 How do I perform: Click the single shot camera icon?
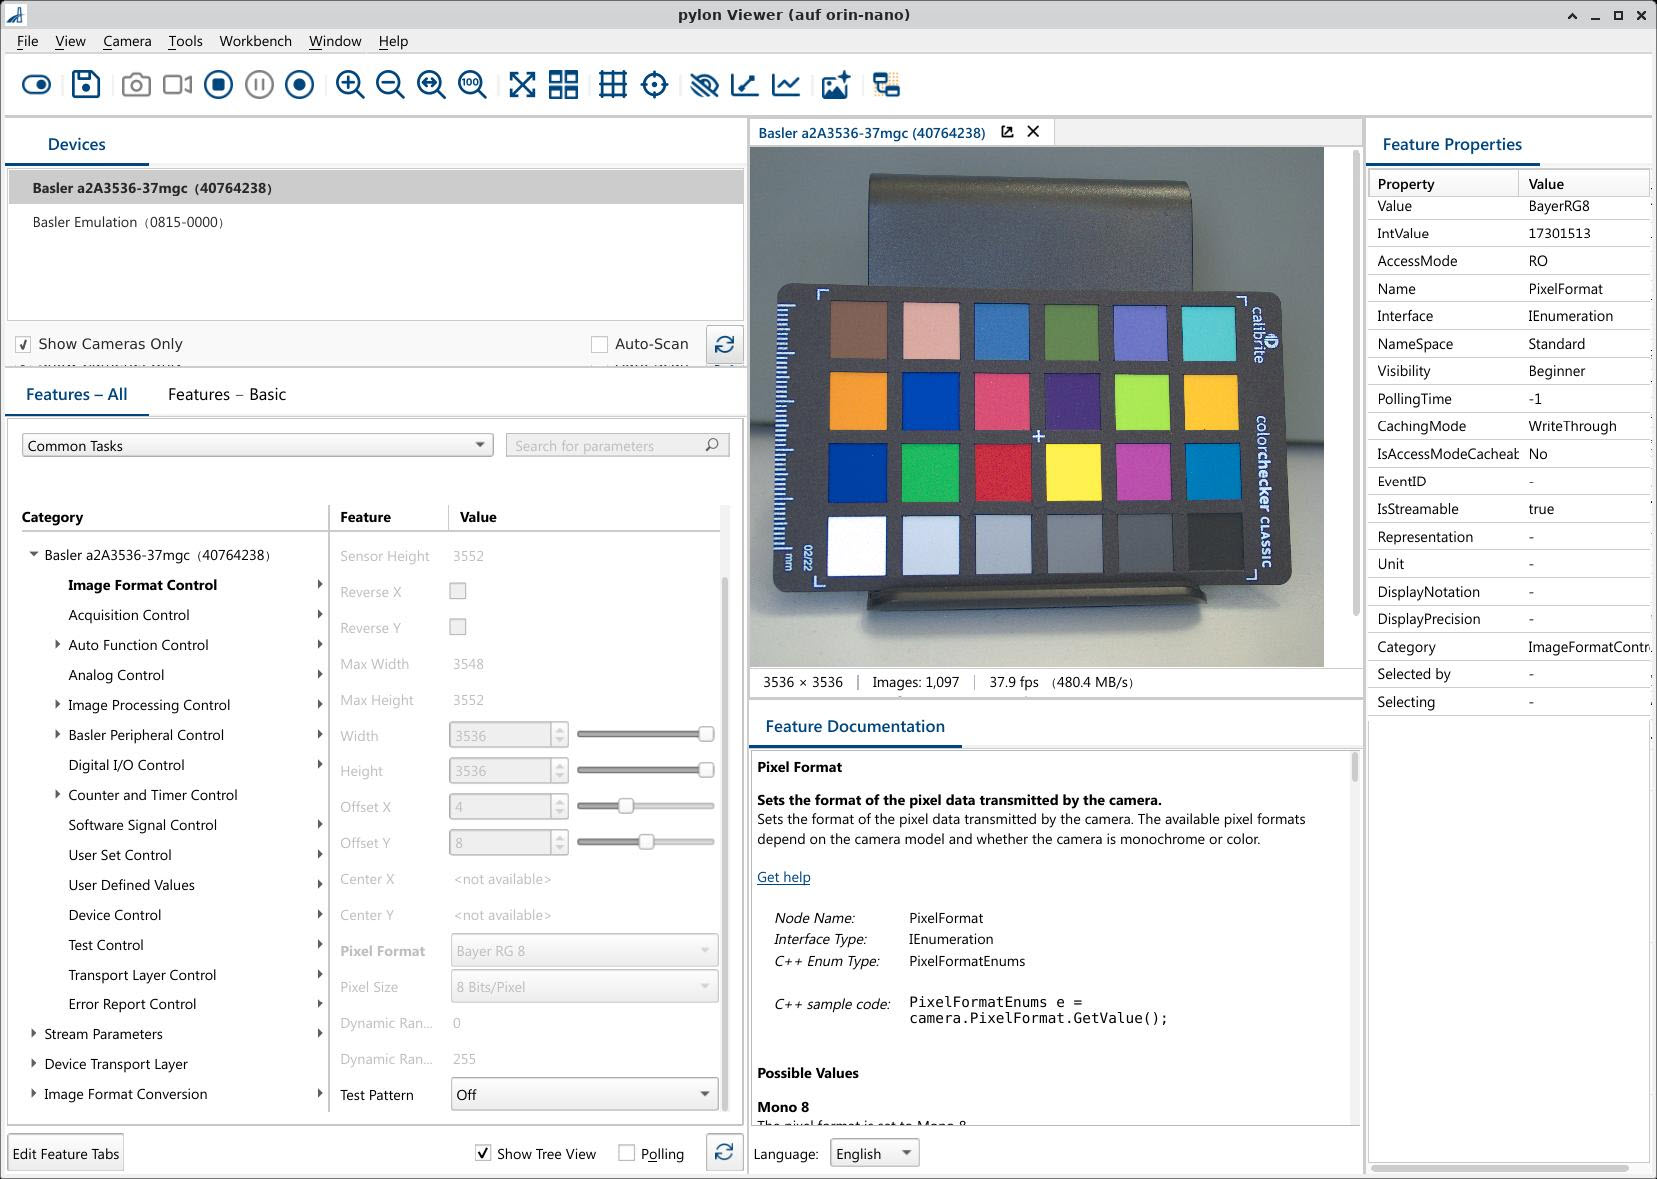pos(136,85)
